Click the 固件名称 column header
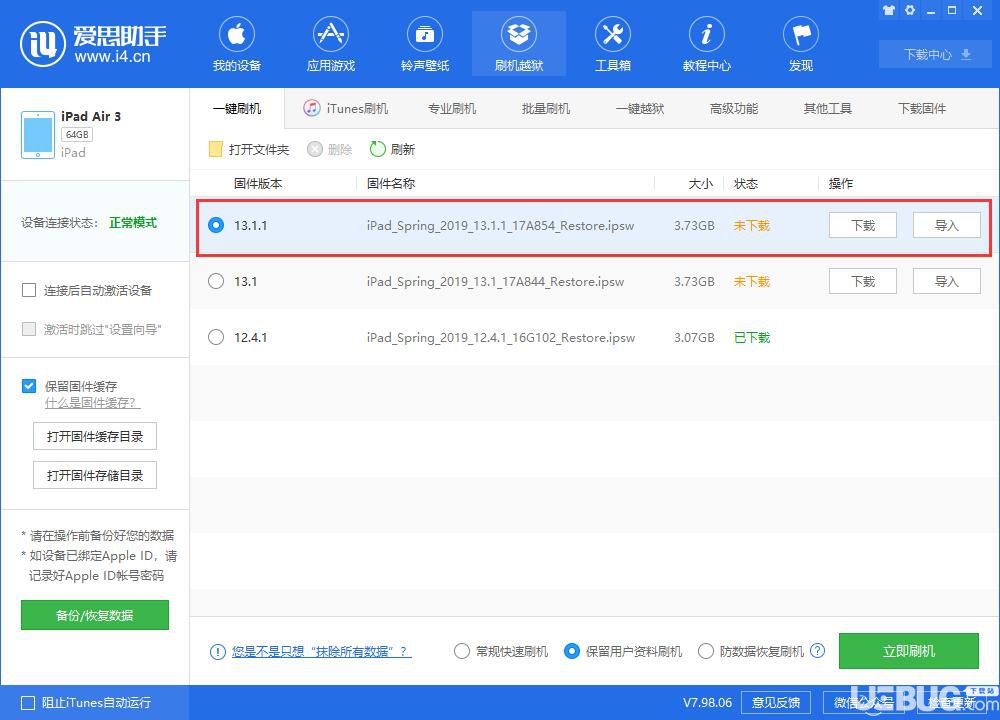 391,184
